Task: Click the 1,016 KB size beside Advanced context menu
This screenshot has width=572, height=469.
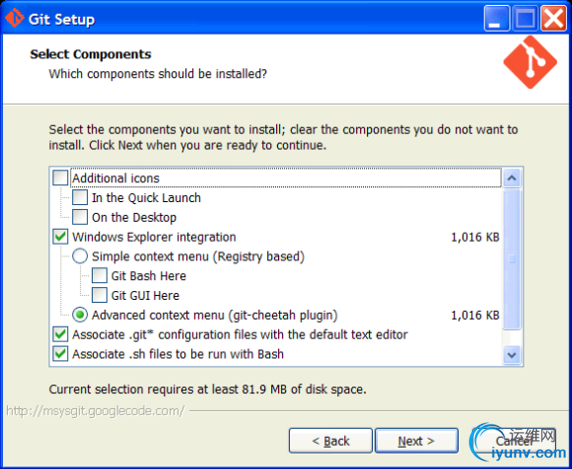Action: coord(475,315)
